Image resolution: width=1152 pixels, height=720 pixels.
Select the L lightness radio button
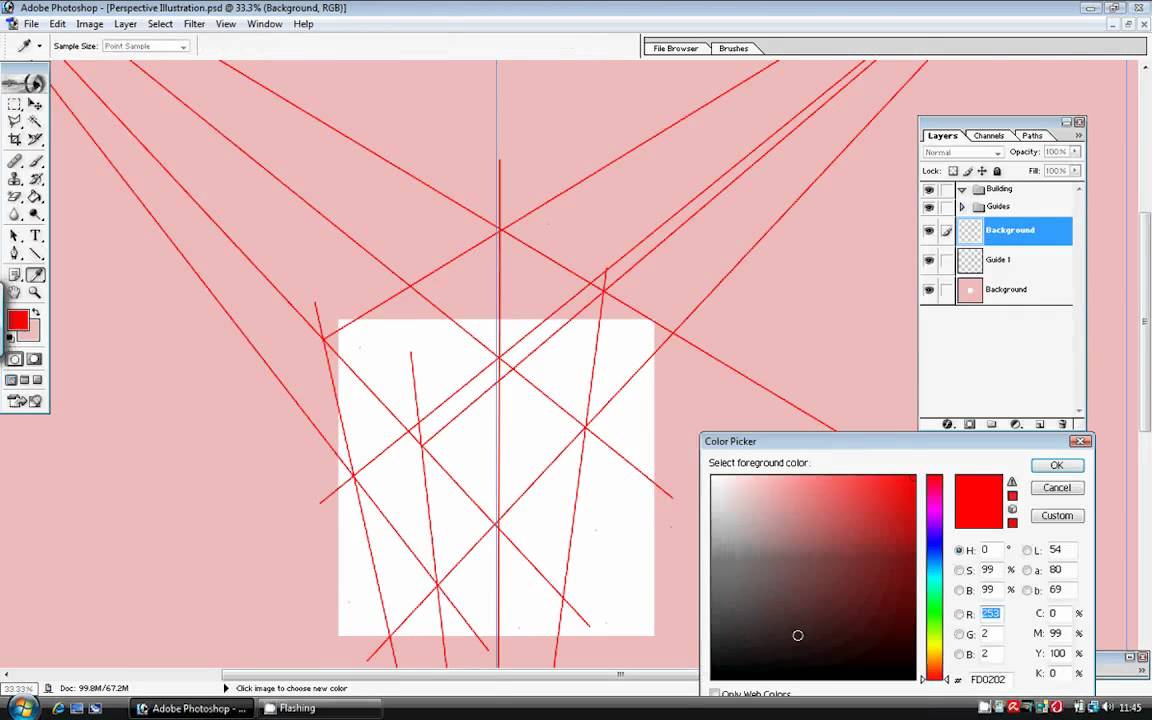pyautogui.click(x=1027, y=550)
